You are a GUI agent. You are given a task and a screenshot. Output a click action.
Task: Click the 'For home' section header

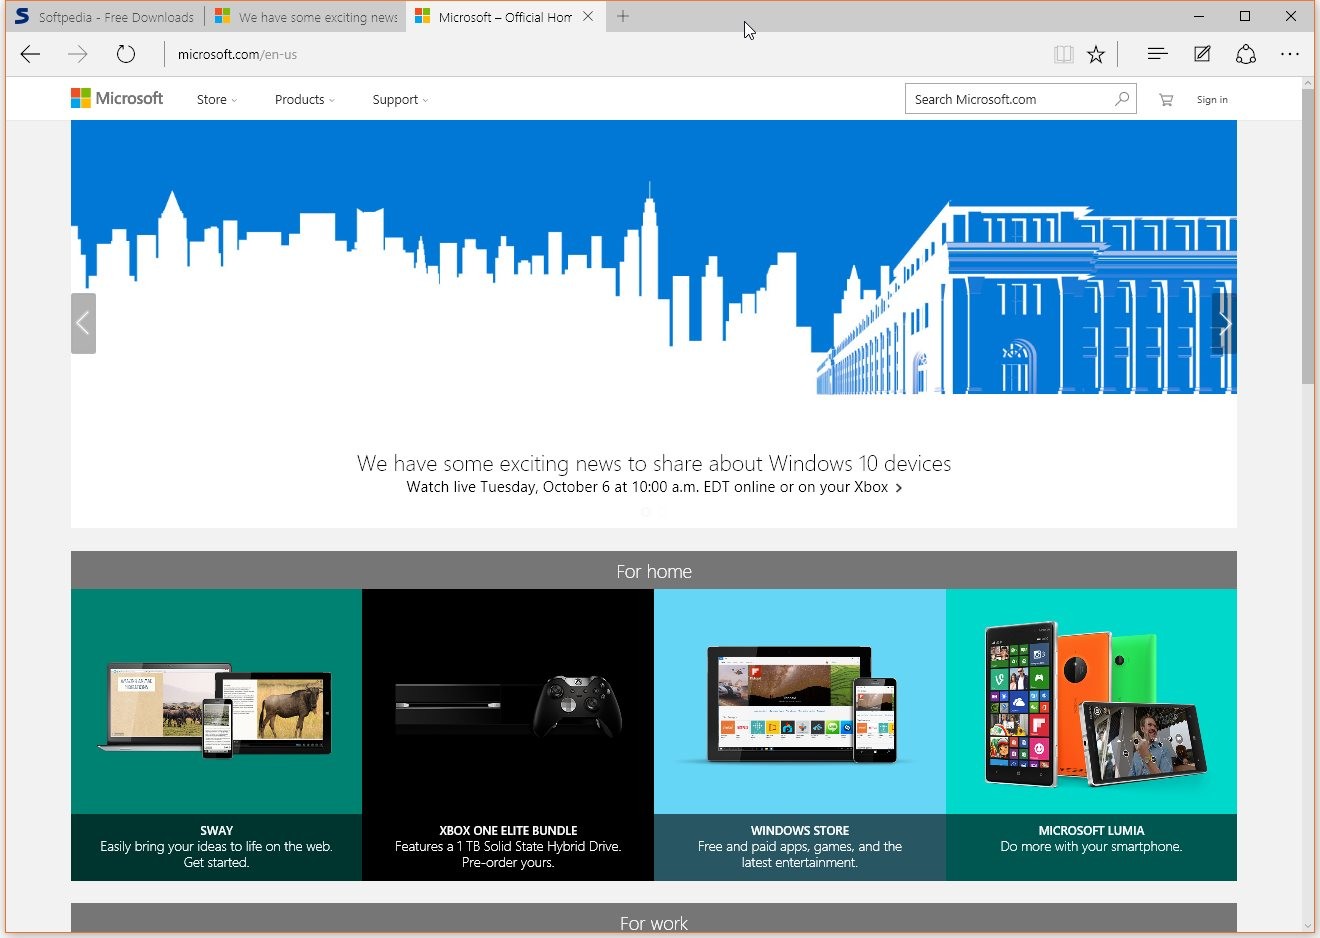click(x=654, y=571)
